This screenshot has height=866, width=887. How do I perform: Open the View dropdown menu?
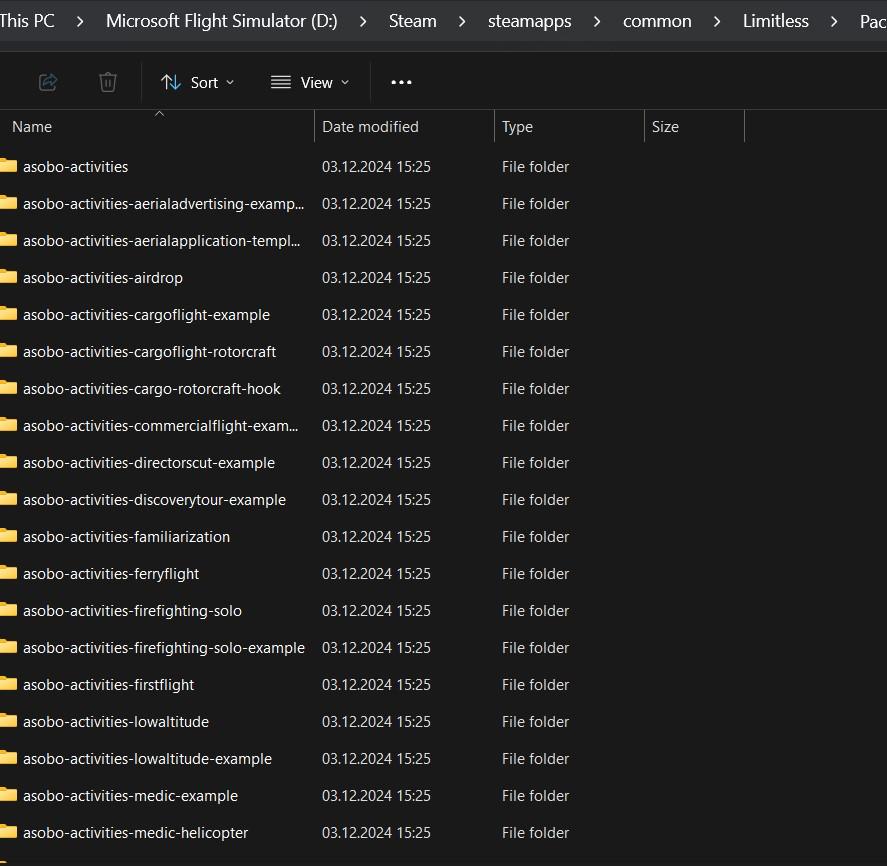(310, 82)
